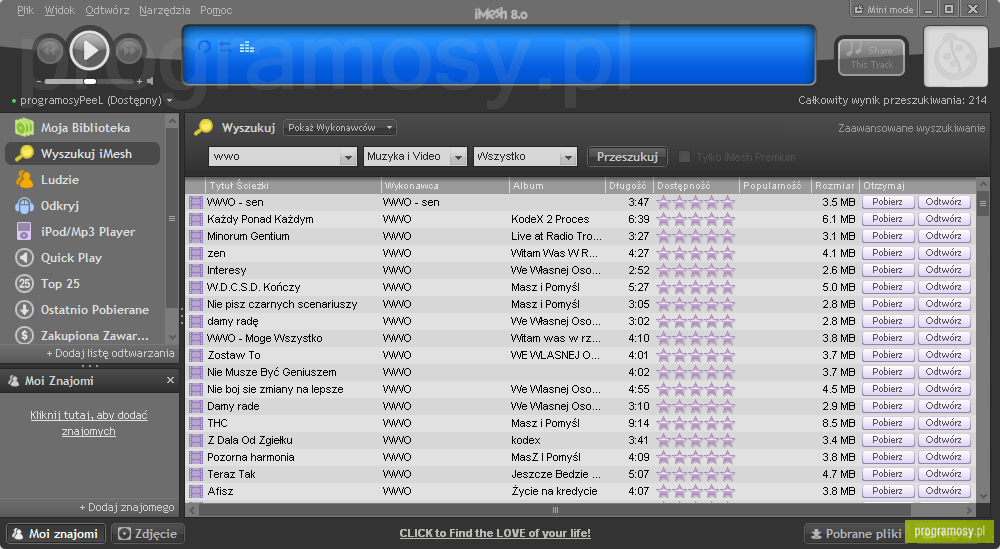Start playback with the Play button
This screenshot has width=1000, height=549.
tap(89, 50)
